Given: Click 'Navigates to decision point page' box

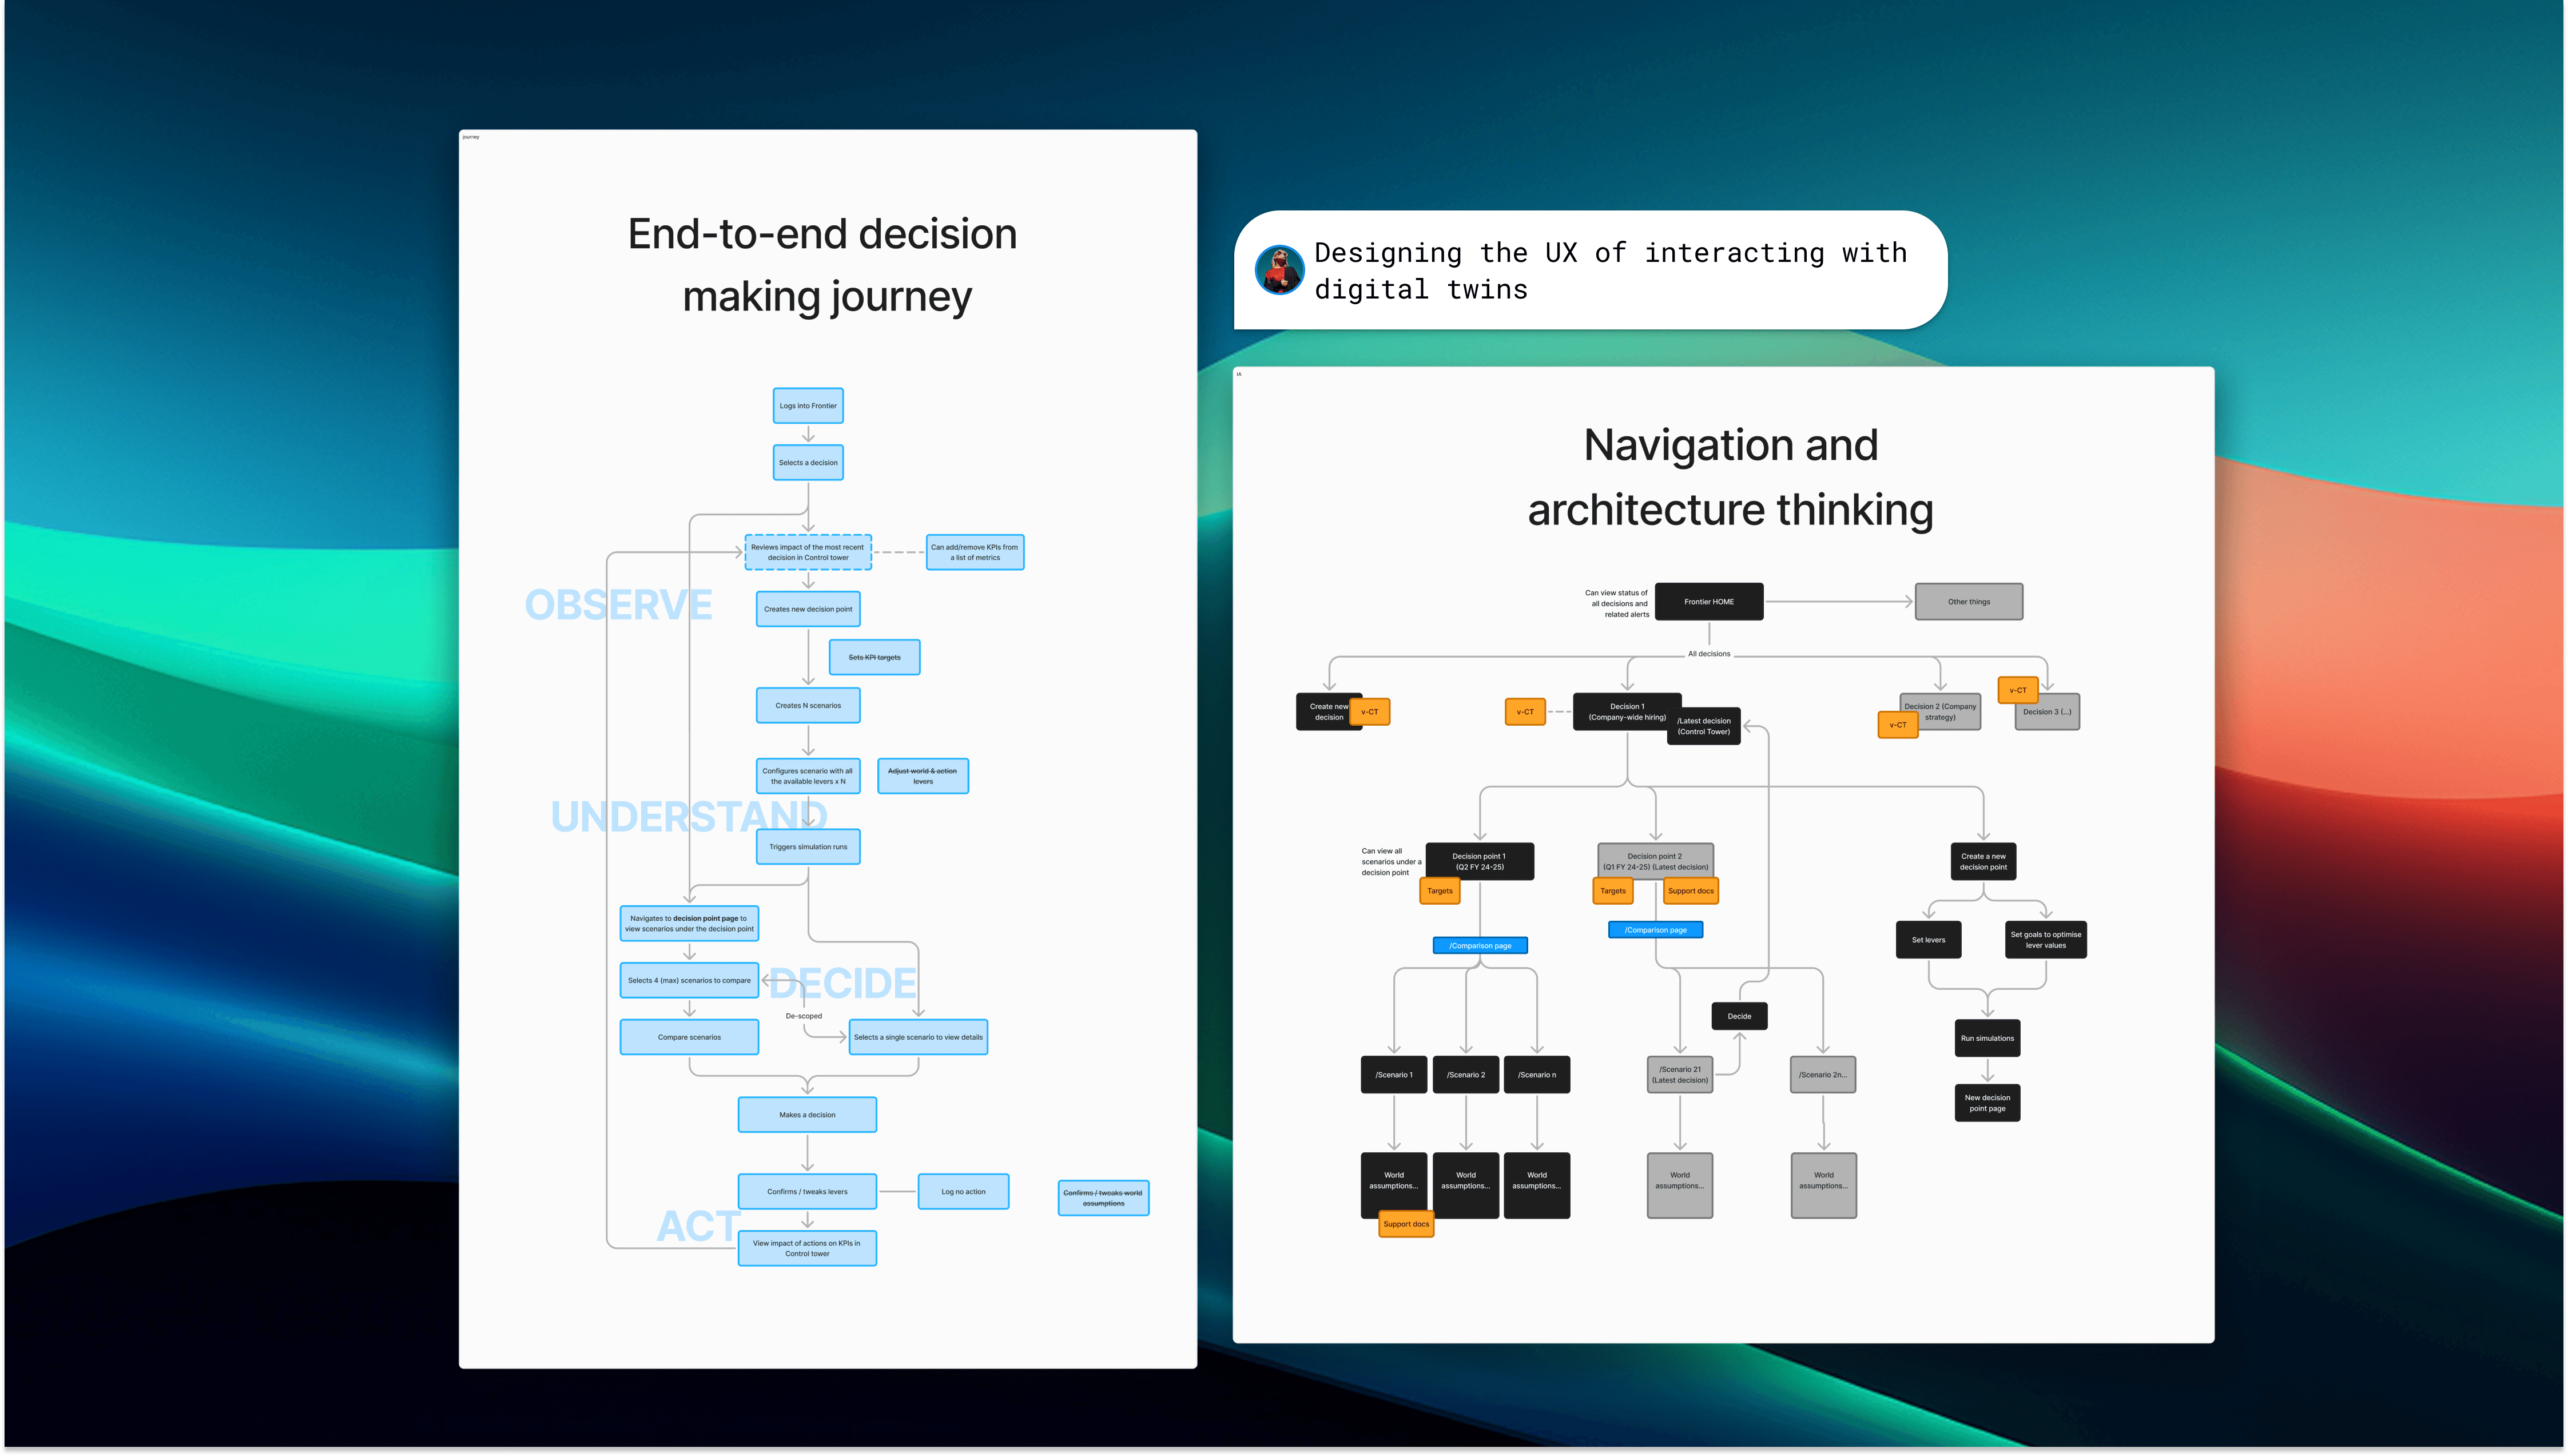Looking at the screenshot, I should (689, 923).
